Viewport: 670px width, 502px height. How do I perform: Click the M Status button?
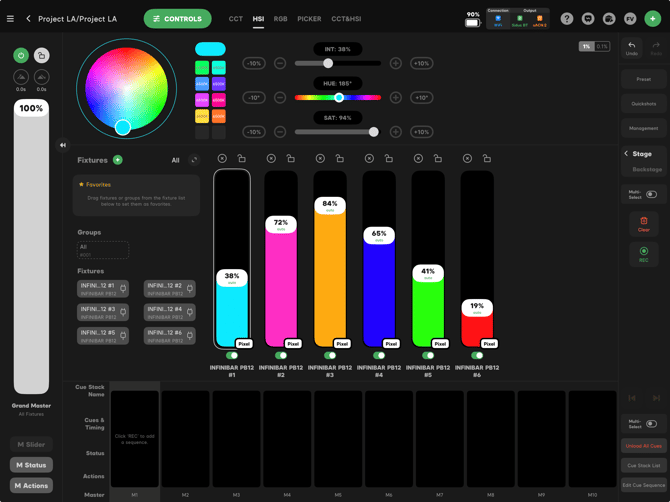click(31, 465)
